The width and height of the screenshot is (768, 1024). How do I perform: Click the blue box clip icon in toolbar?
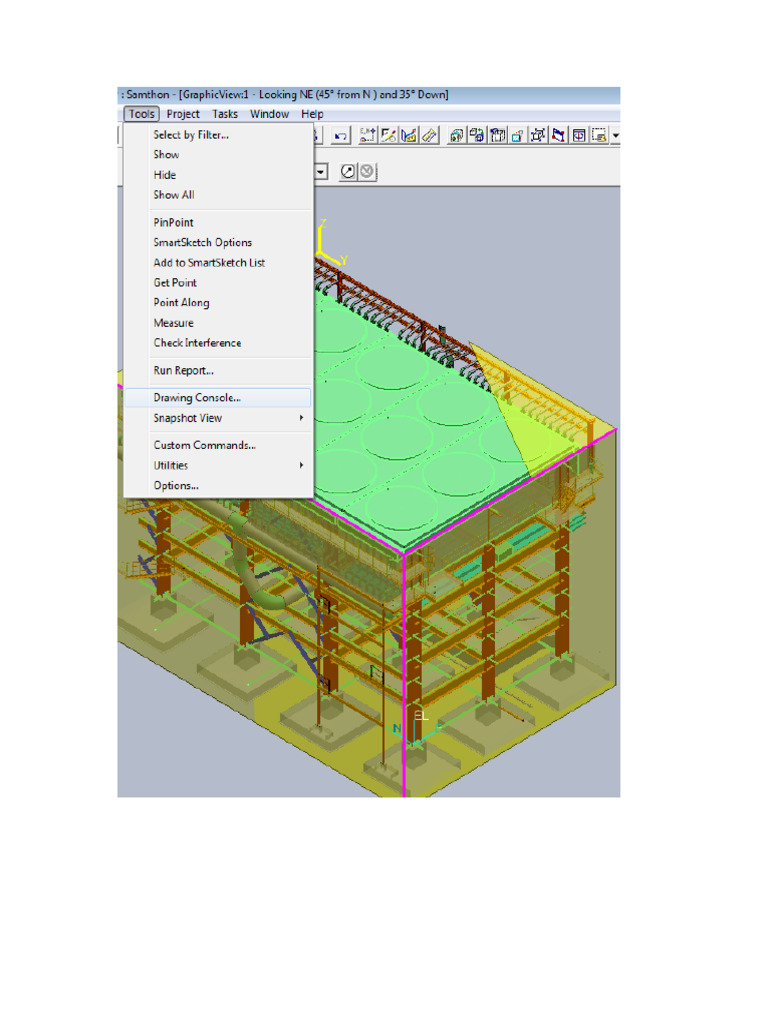498,135
